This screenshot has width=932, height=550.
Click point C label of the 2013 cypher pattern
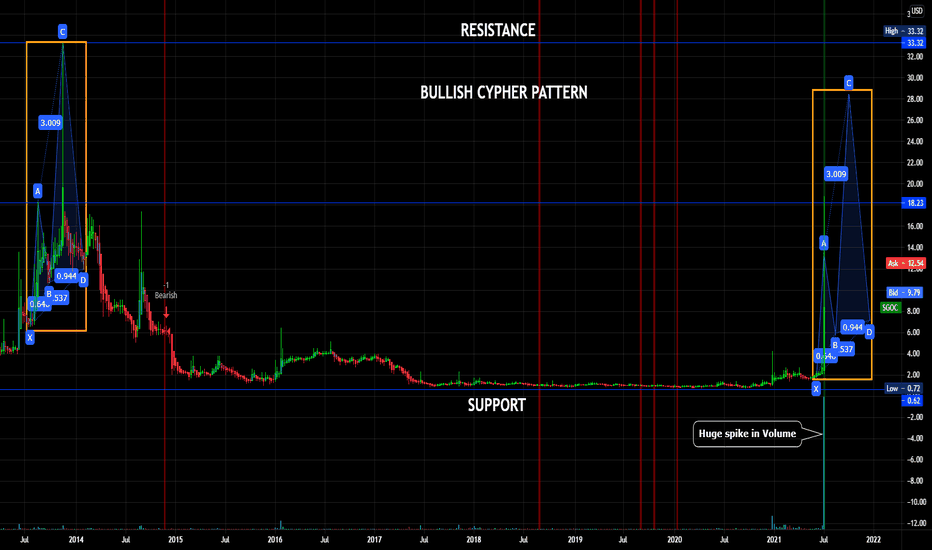(x=62, y=32)
